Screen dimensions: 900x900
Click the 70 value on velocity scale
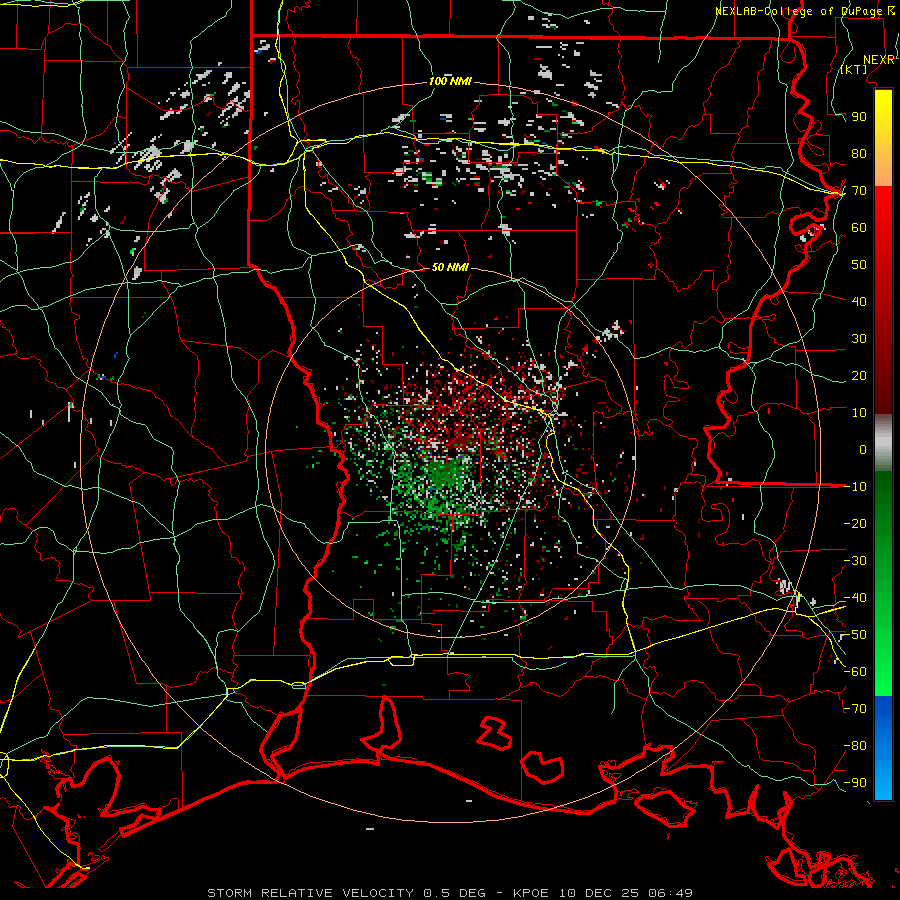click(859, 191)
